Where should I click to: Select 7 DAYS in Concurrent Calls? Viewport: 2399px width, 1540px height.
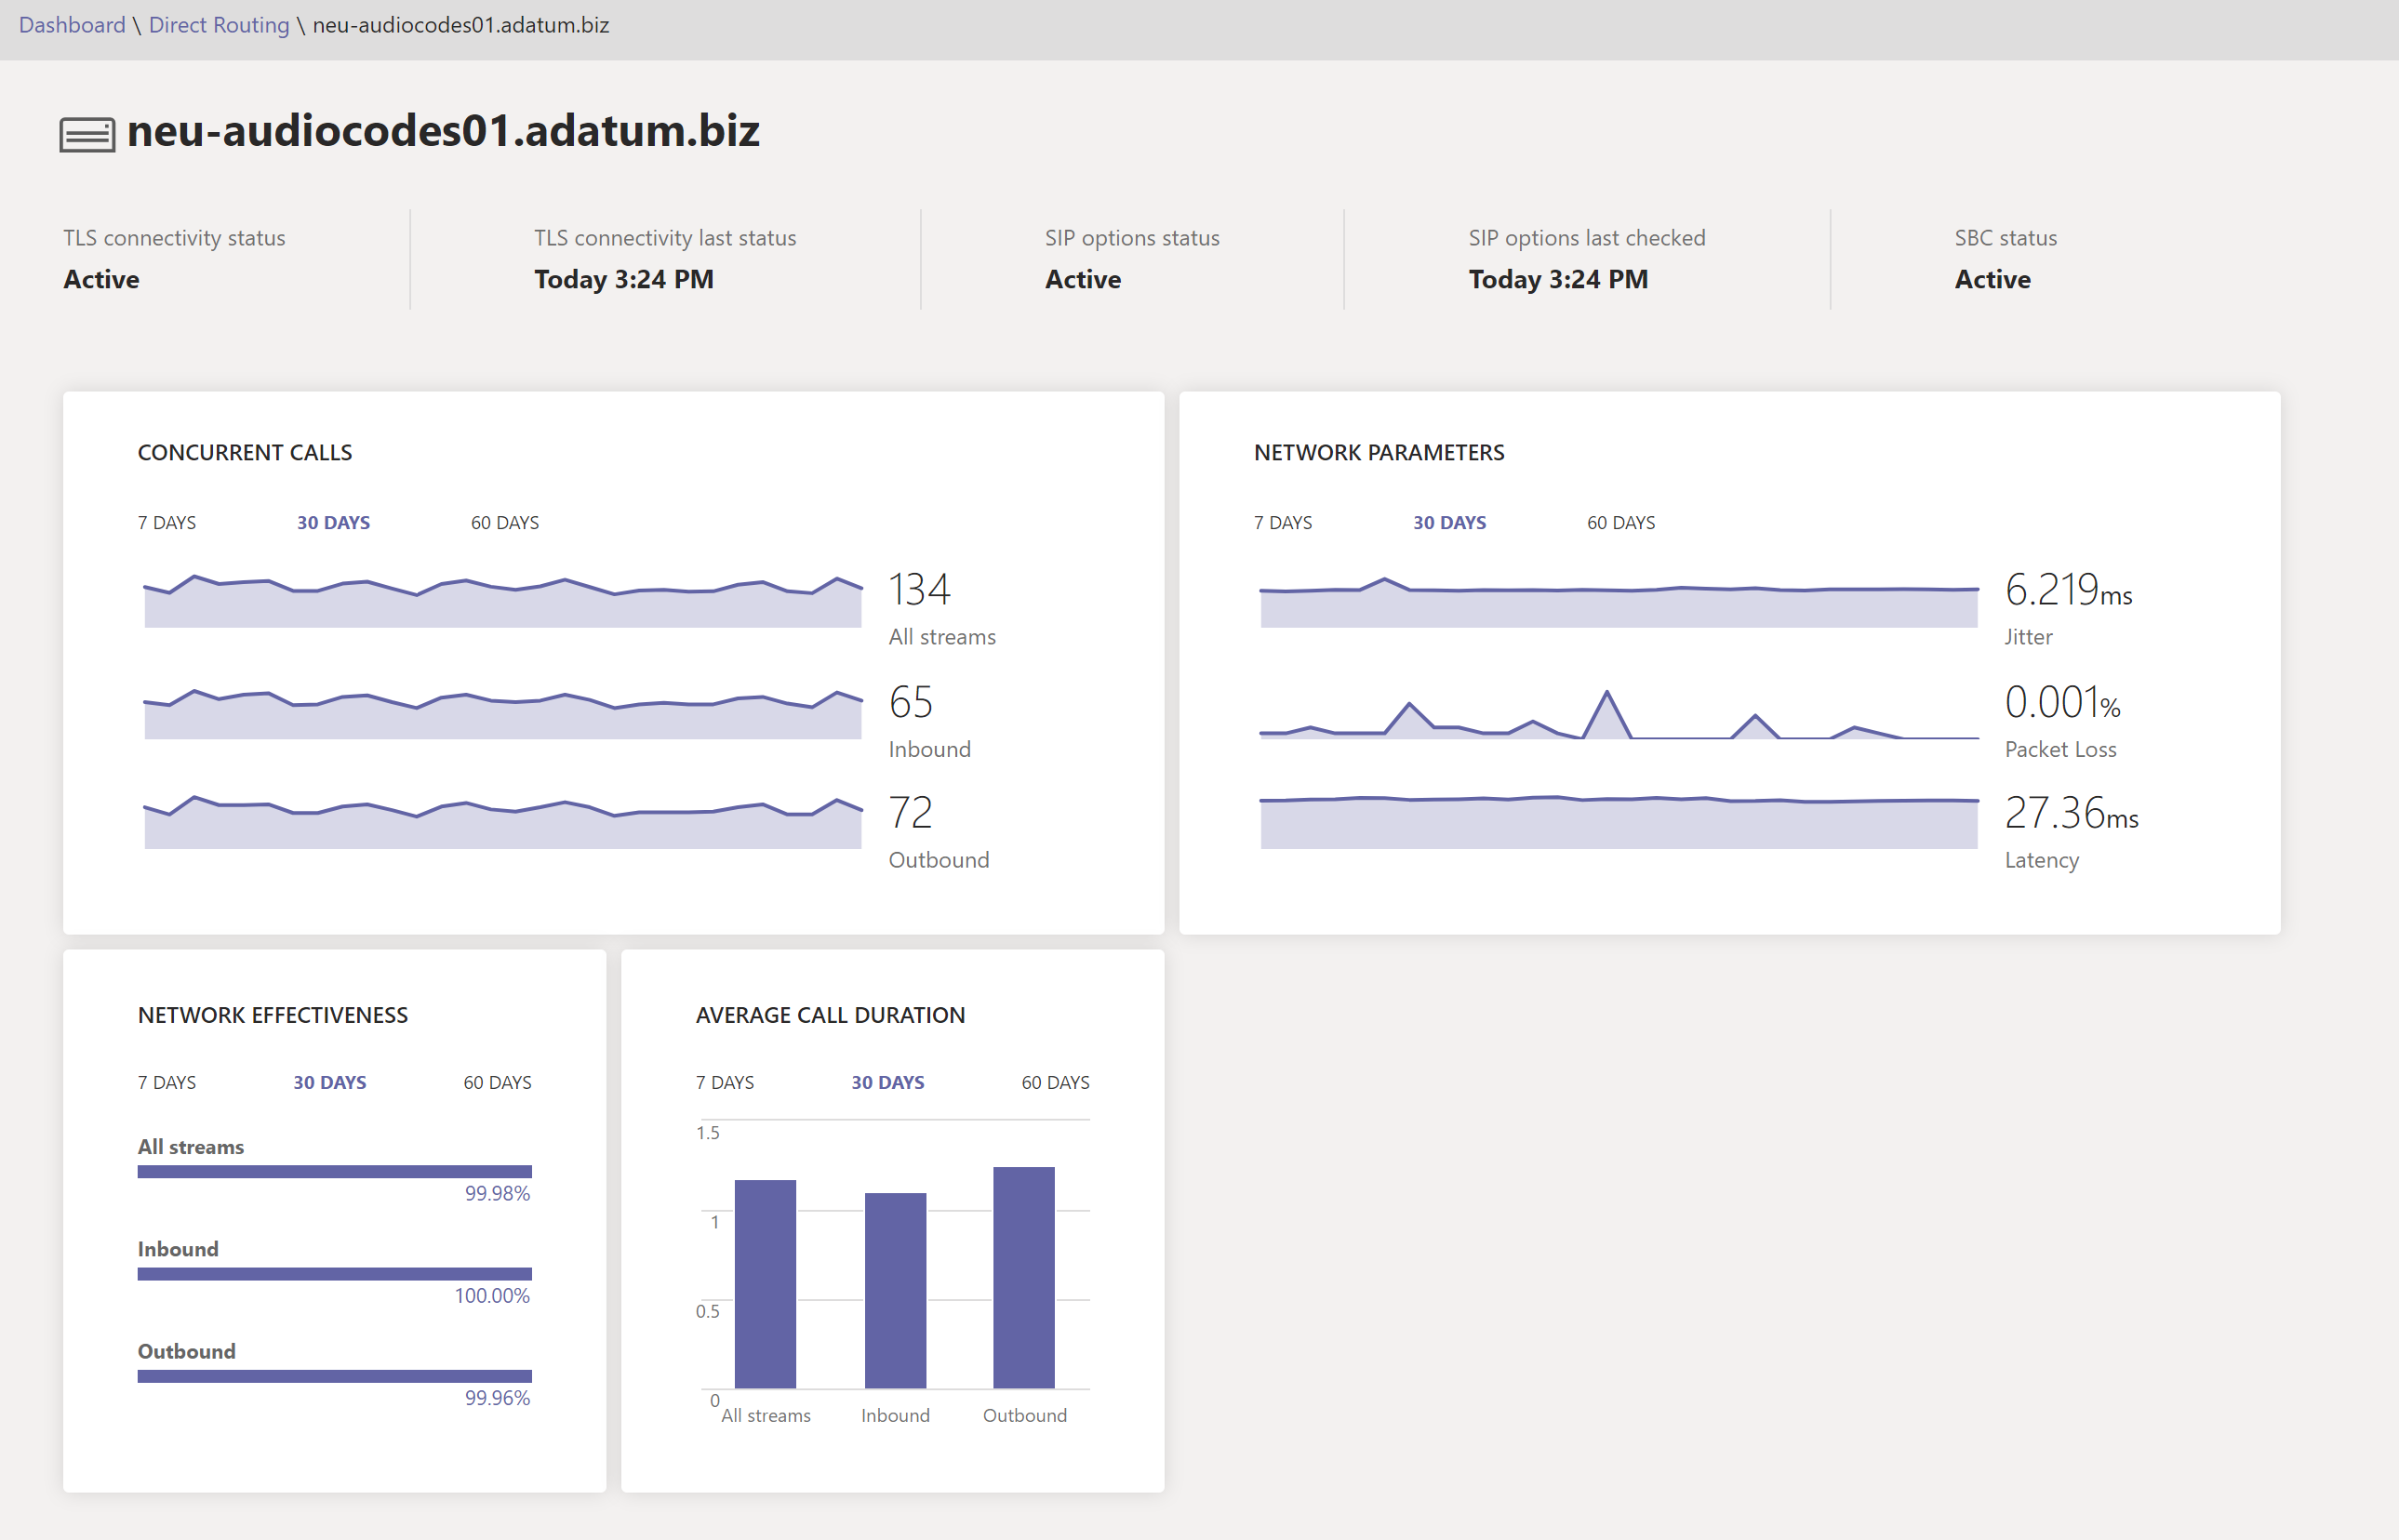167,522
